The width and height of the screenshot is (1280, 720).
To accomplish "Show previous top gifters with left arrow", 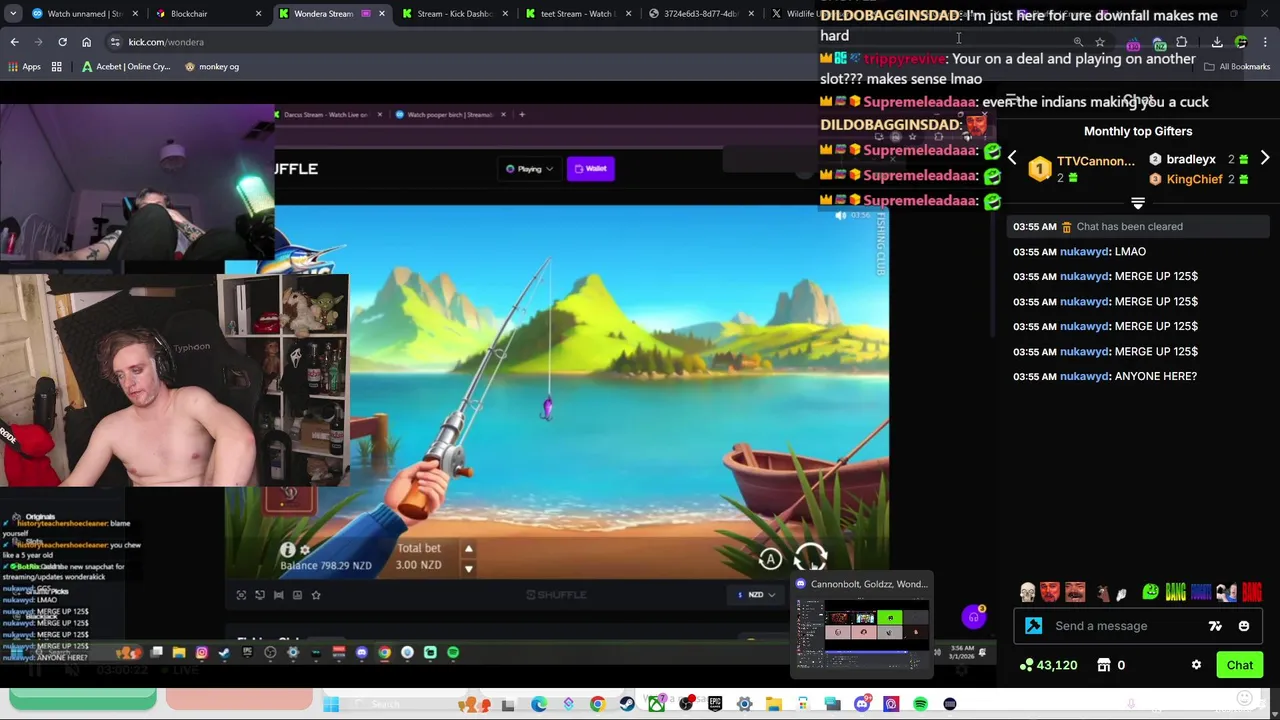I will [x=1012, y=158].
